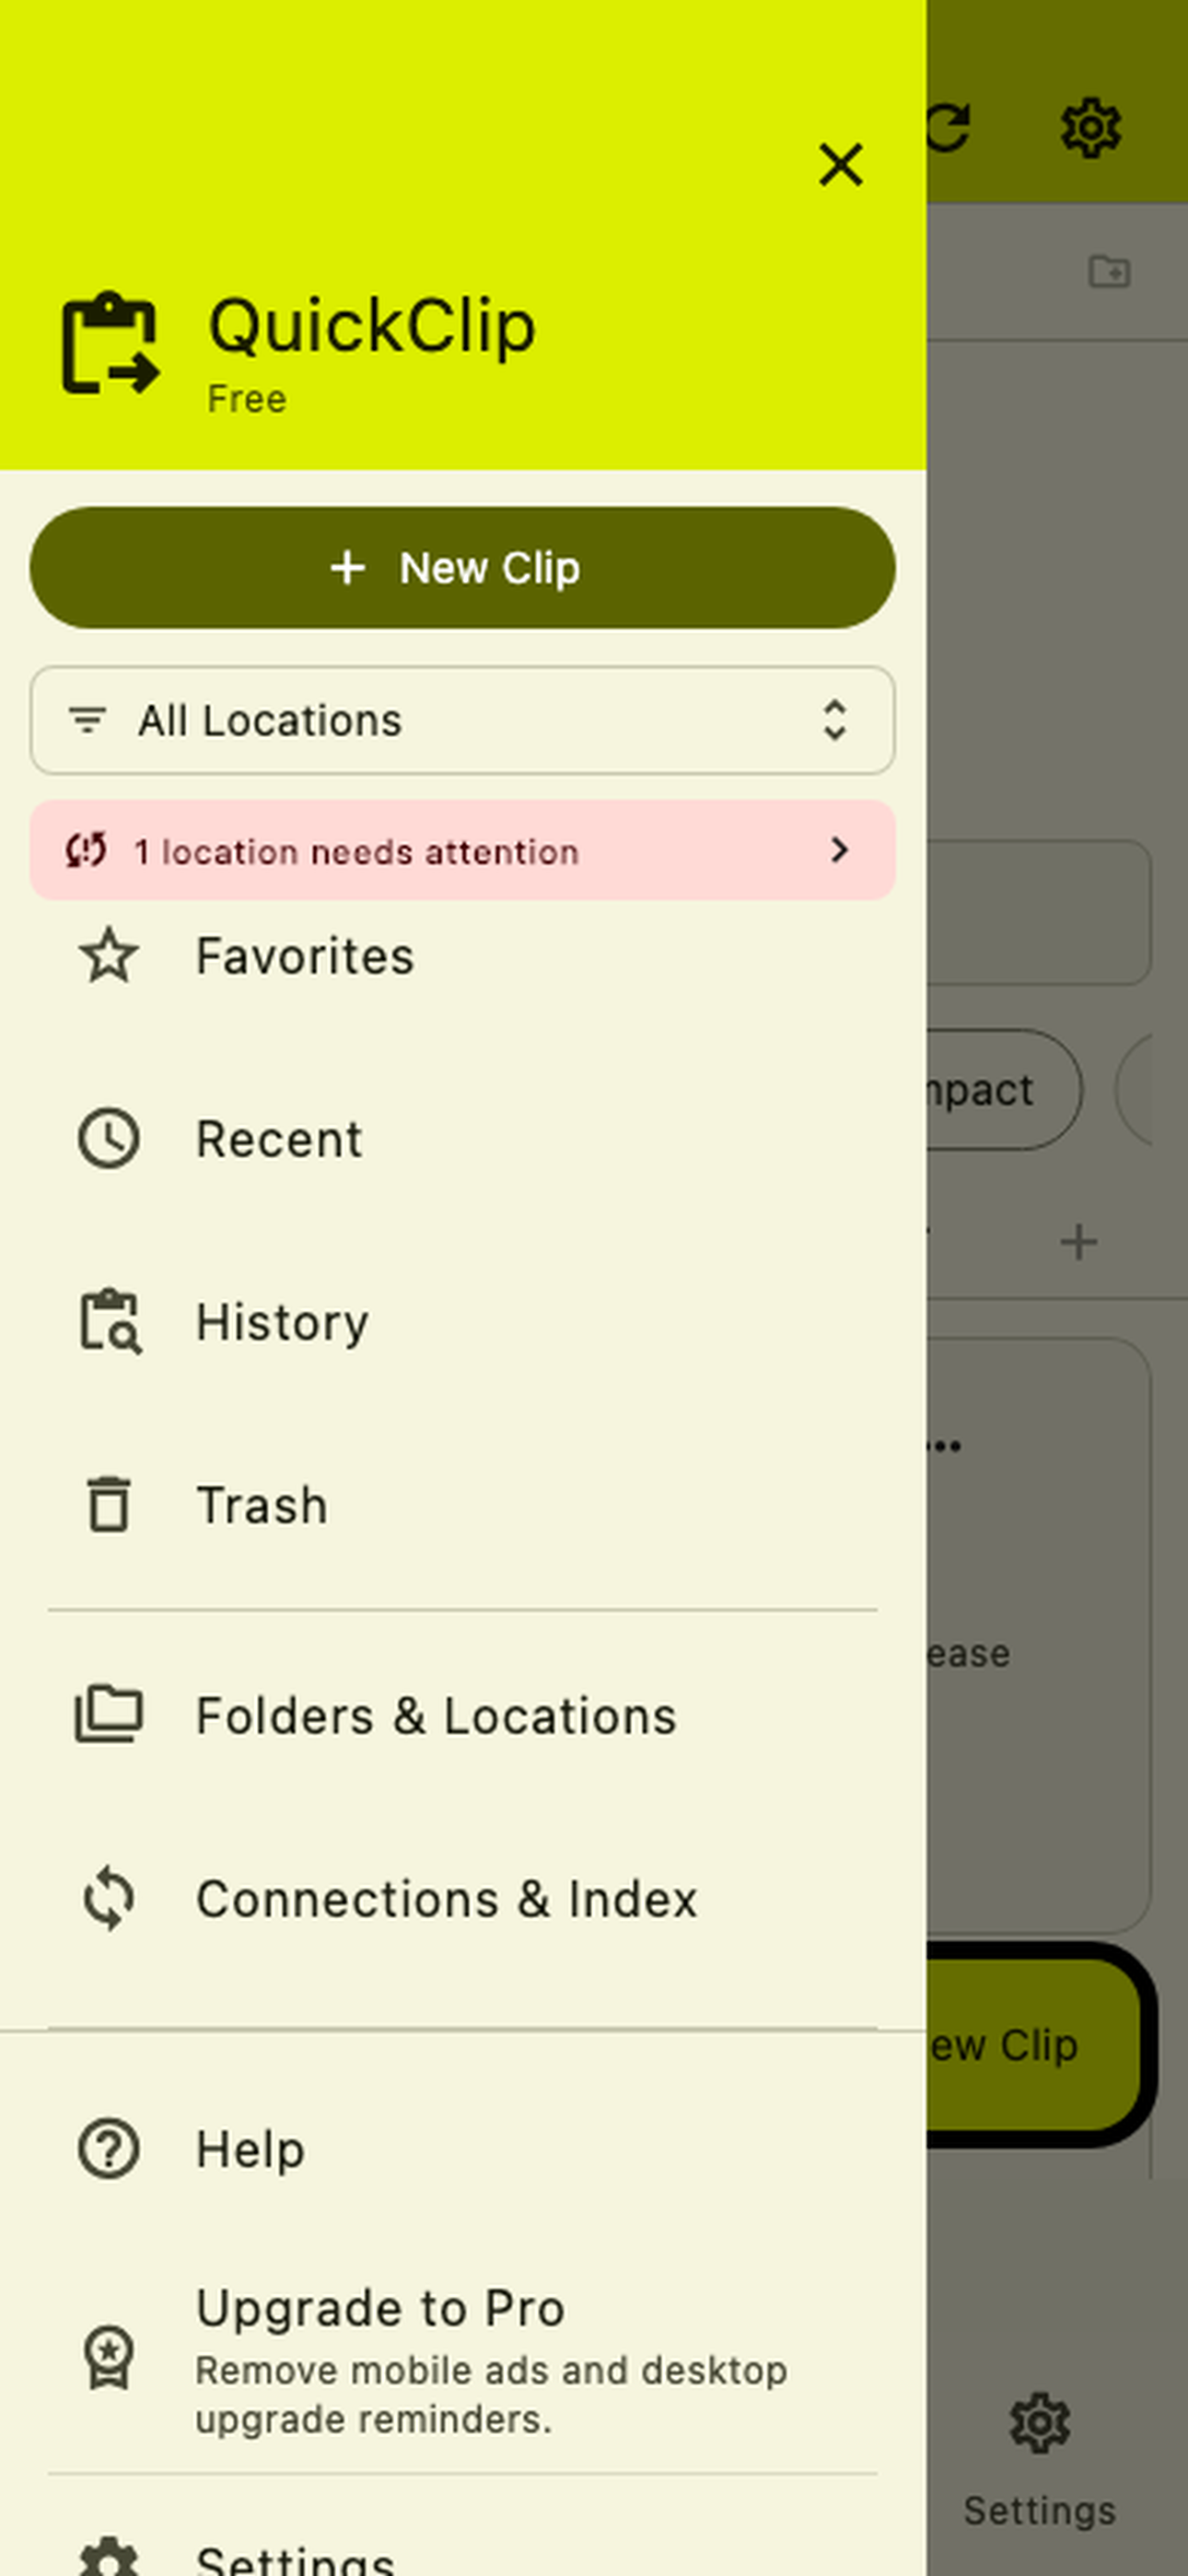This screenshot has height=2576, width=1188.
Task: Open the '1 location needs attention' alert
Action: pyautogui.click(x=462, y=850)
